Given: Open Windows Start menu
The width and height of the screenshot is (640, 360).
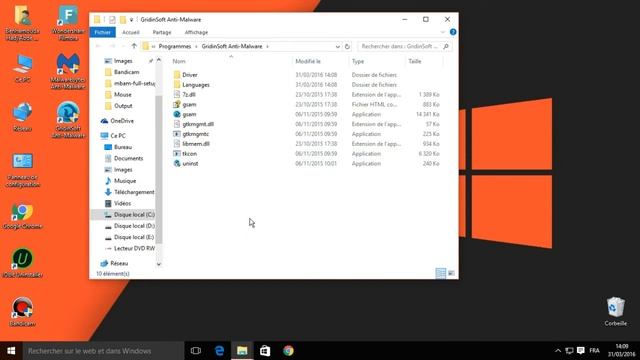Looking at the screenshot, I should 11,351.
